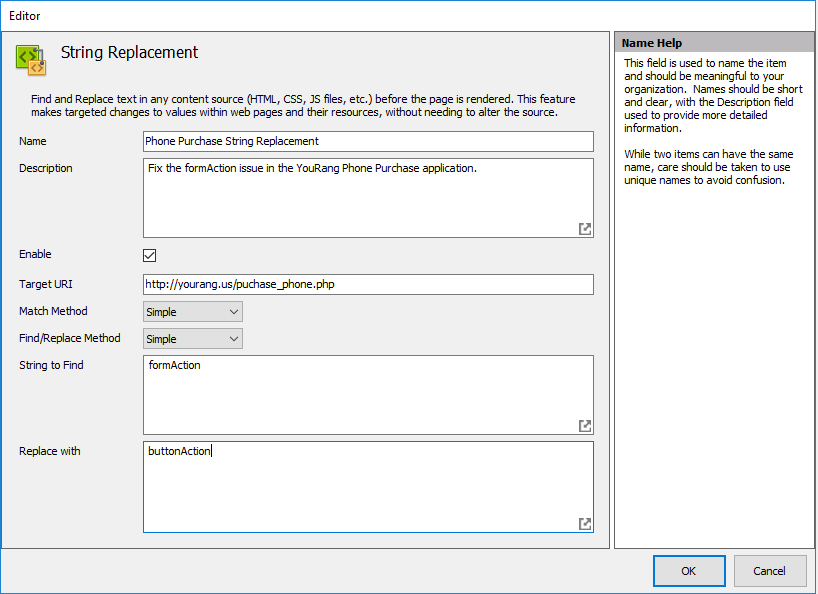Expand the Match Method dropdown
Viewport: 818px width, 594px height.
(193, 312)
